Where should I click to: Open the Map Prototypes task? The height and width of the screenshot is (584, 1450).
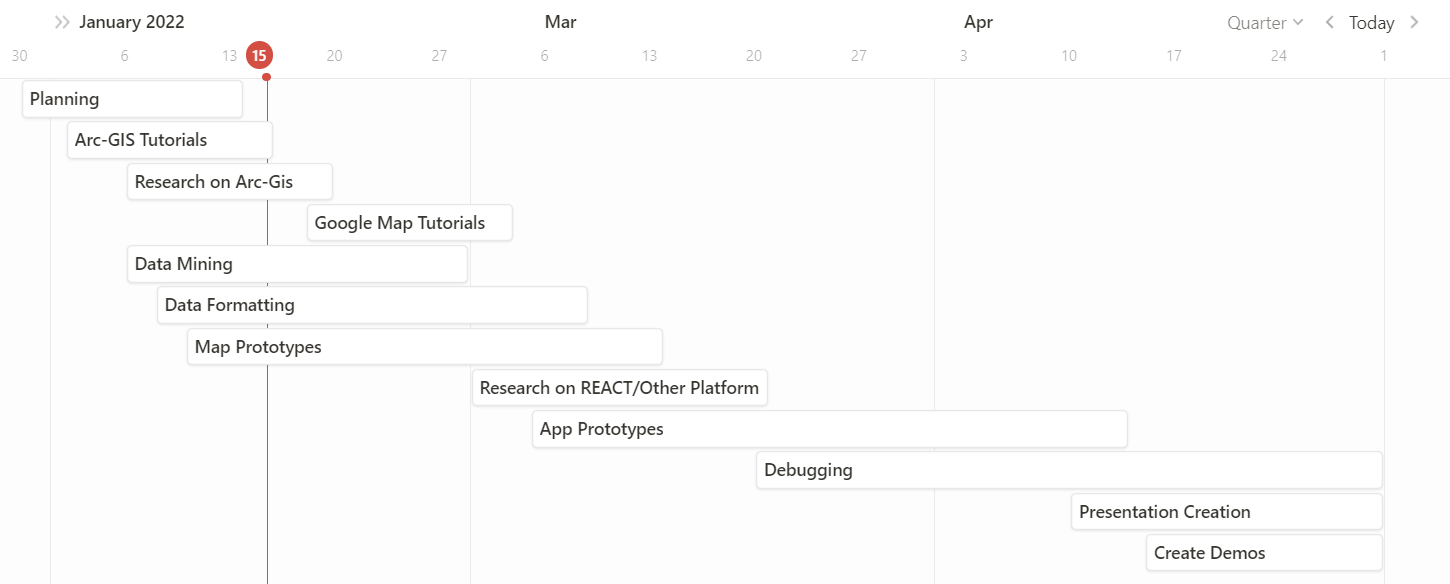coord(424,347)
